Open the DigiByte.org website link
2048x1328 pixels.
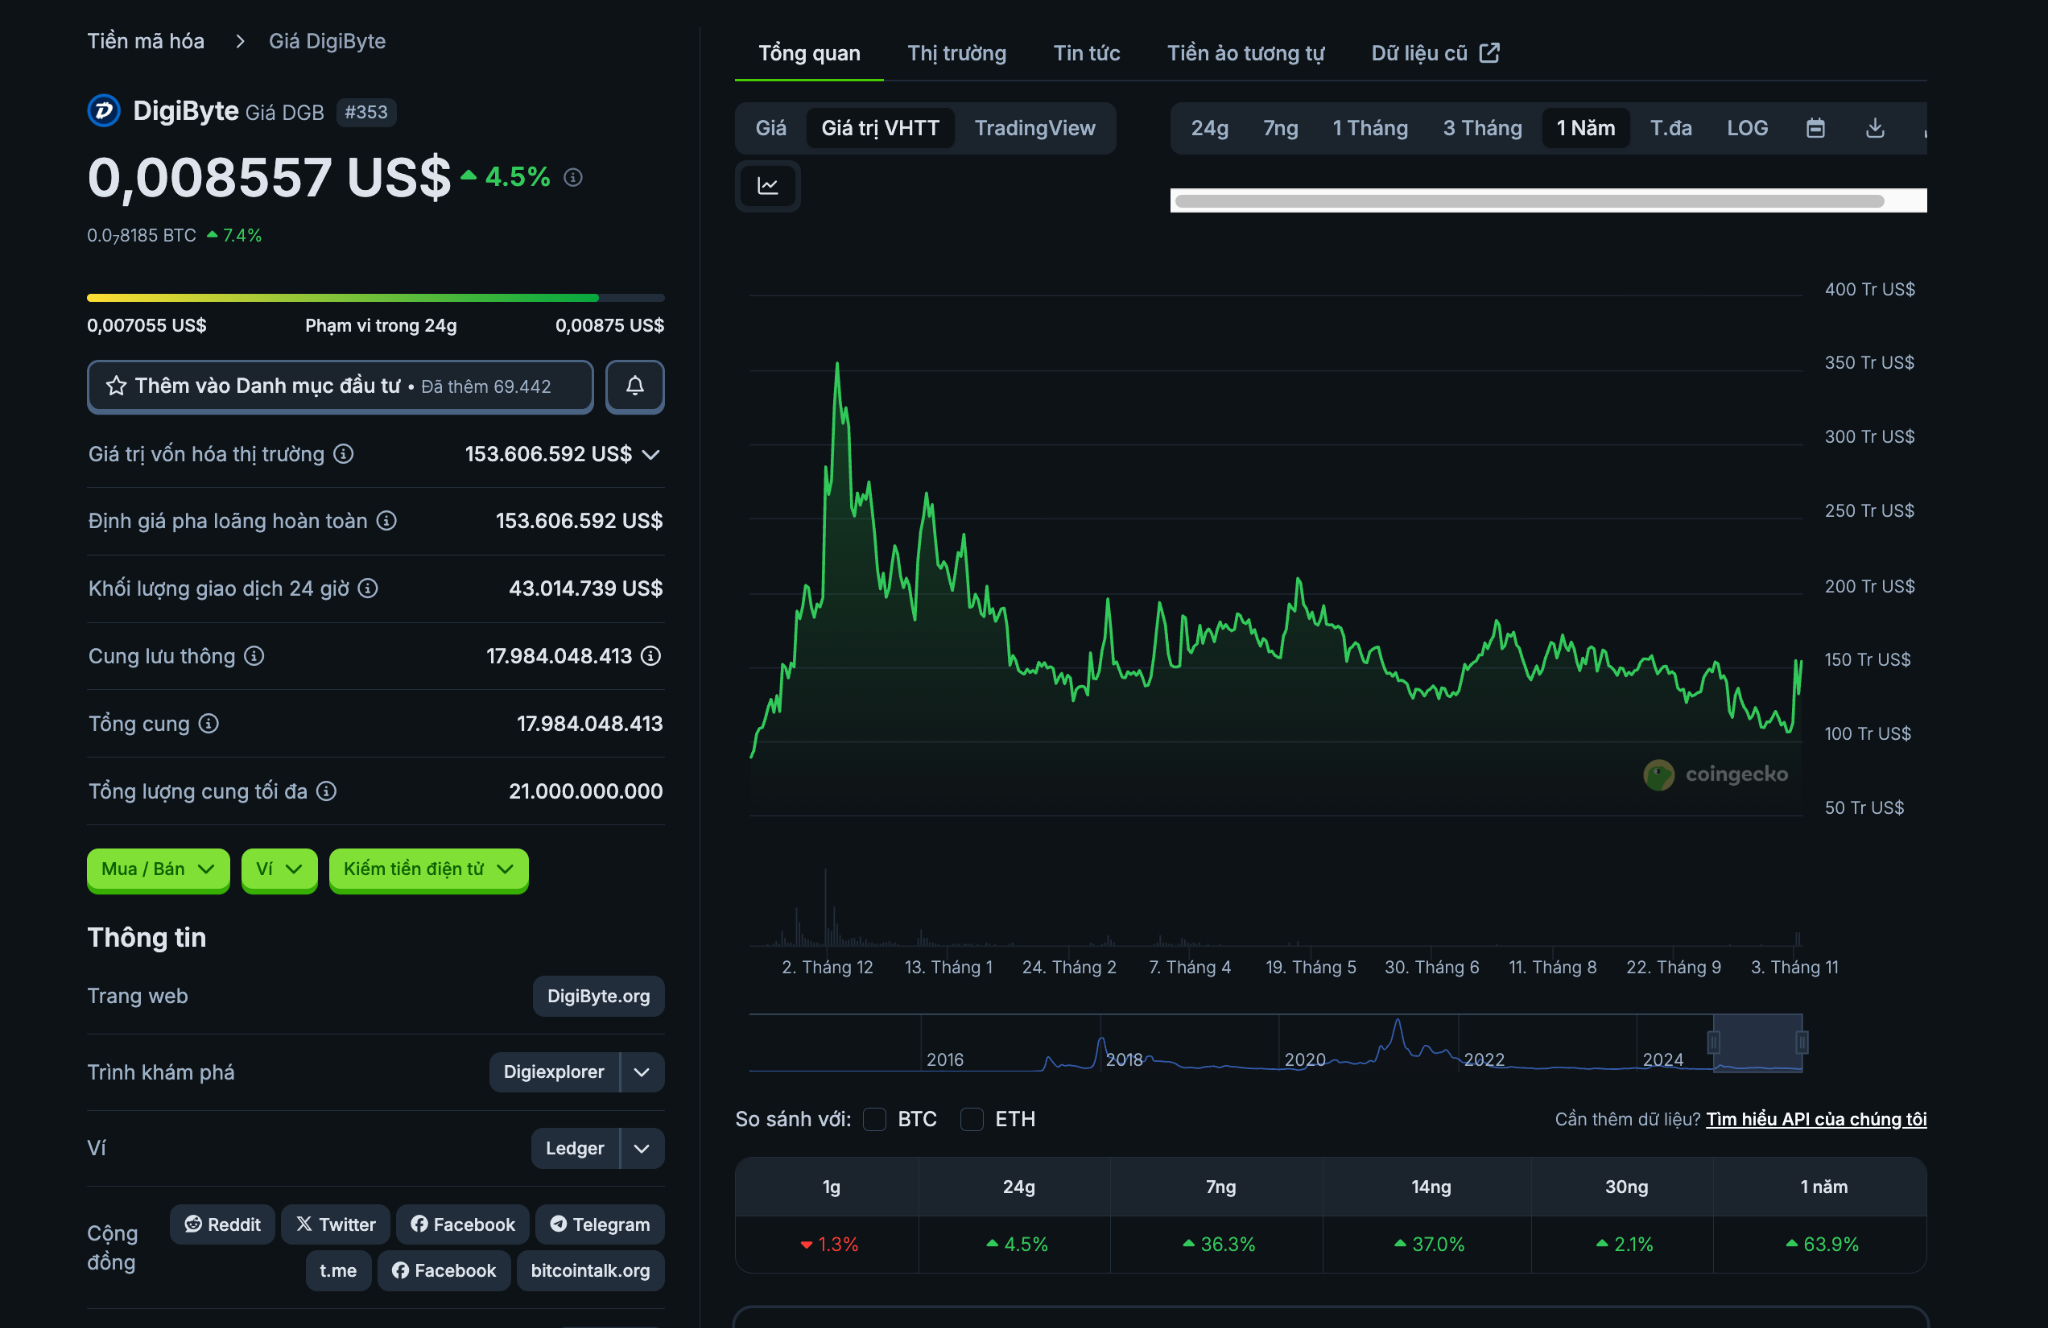[598, 996]
